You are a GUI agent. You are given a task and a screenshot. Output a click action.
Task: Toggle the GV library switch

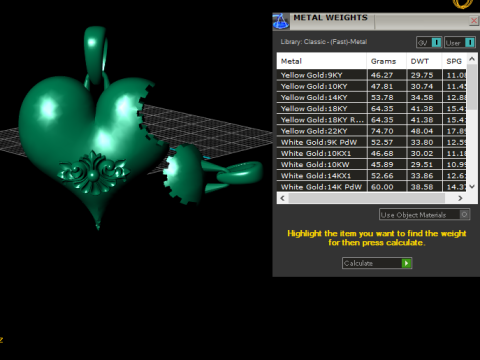pos(429,43)
